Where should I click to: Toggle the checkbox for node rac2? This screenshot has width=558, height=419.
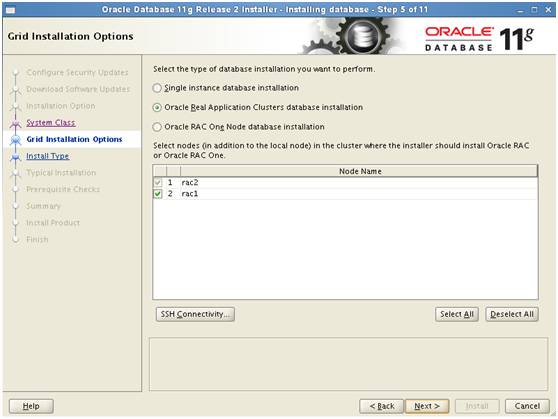tap(158, 183)
